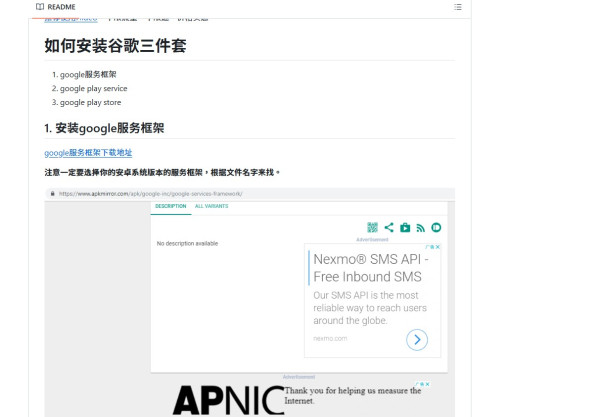Select the No description available text
This screenshot has height=417, width=600.
point(187,243)
